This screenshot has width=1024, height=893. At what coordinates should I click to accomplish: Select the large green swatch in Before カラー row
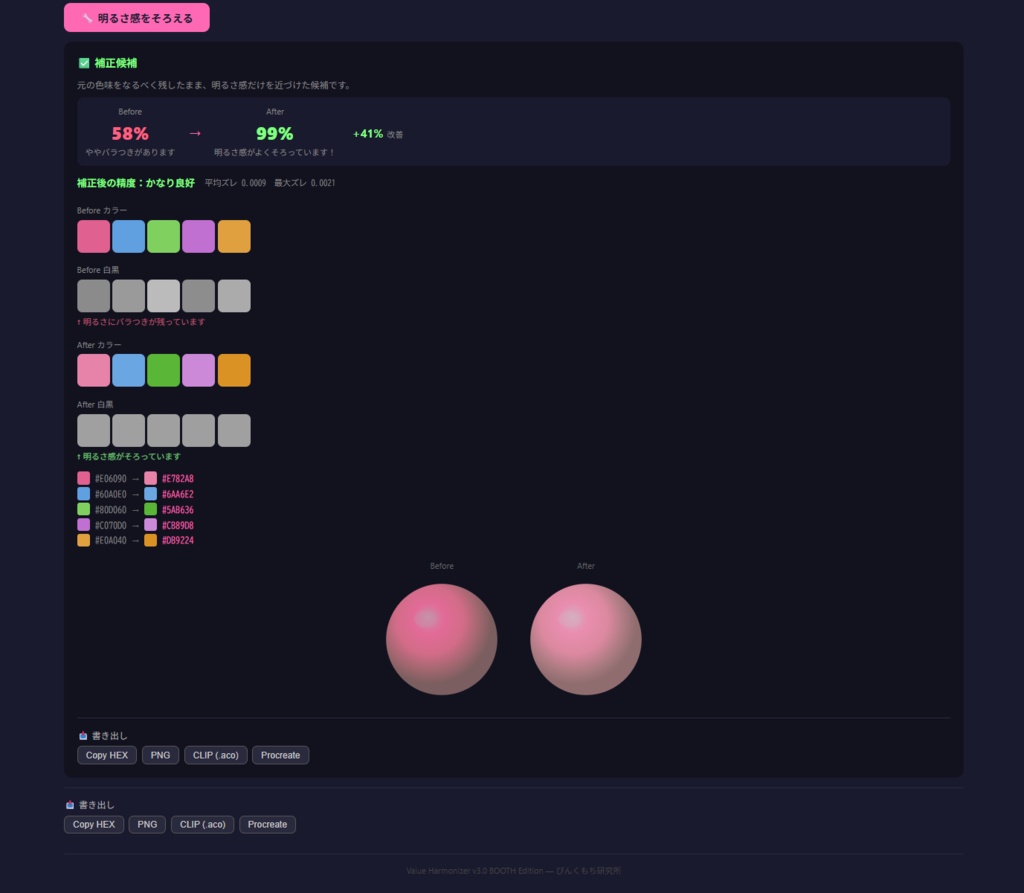pos(163,236)
